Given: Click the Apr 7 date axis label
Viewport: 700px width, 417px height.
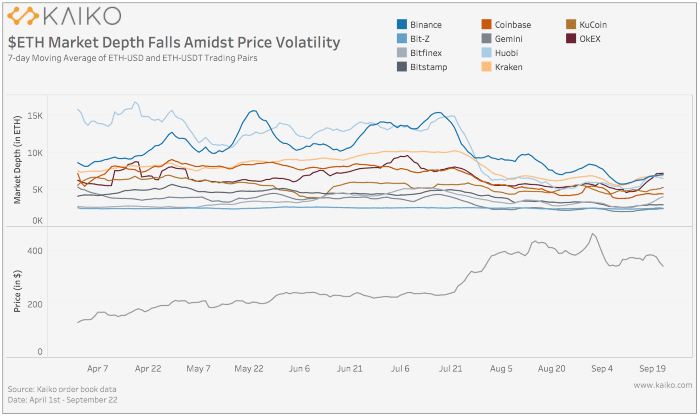Looking at the screenshot, I should click(x=97, y=369).
